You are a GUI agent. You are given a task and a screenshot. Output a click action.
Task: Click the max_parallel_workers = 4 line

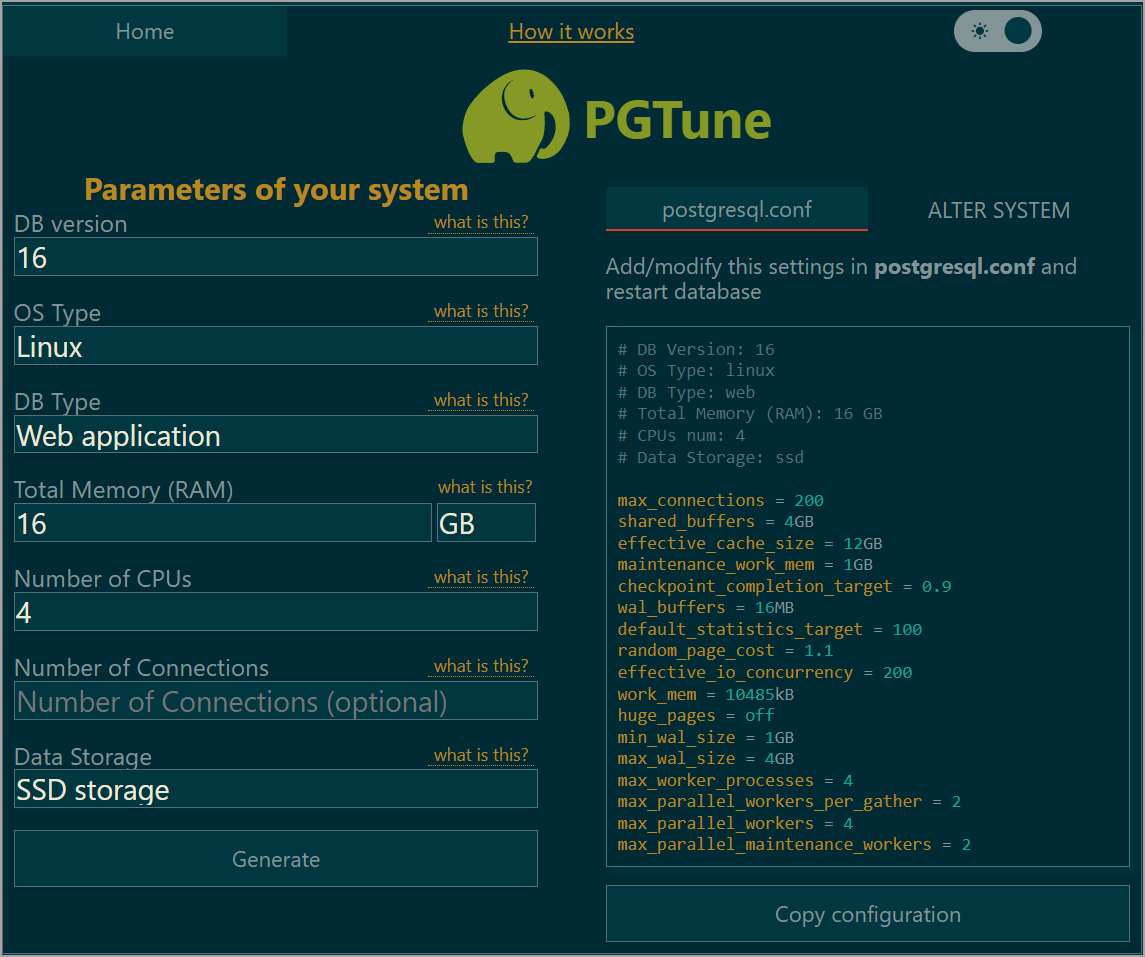click(735, 823)
